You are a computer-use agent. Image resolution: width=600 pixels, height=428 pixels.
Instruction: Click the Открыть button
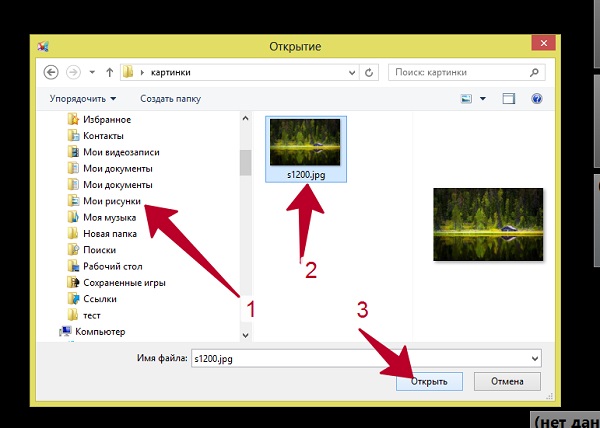click(429, 381)
